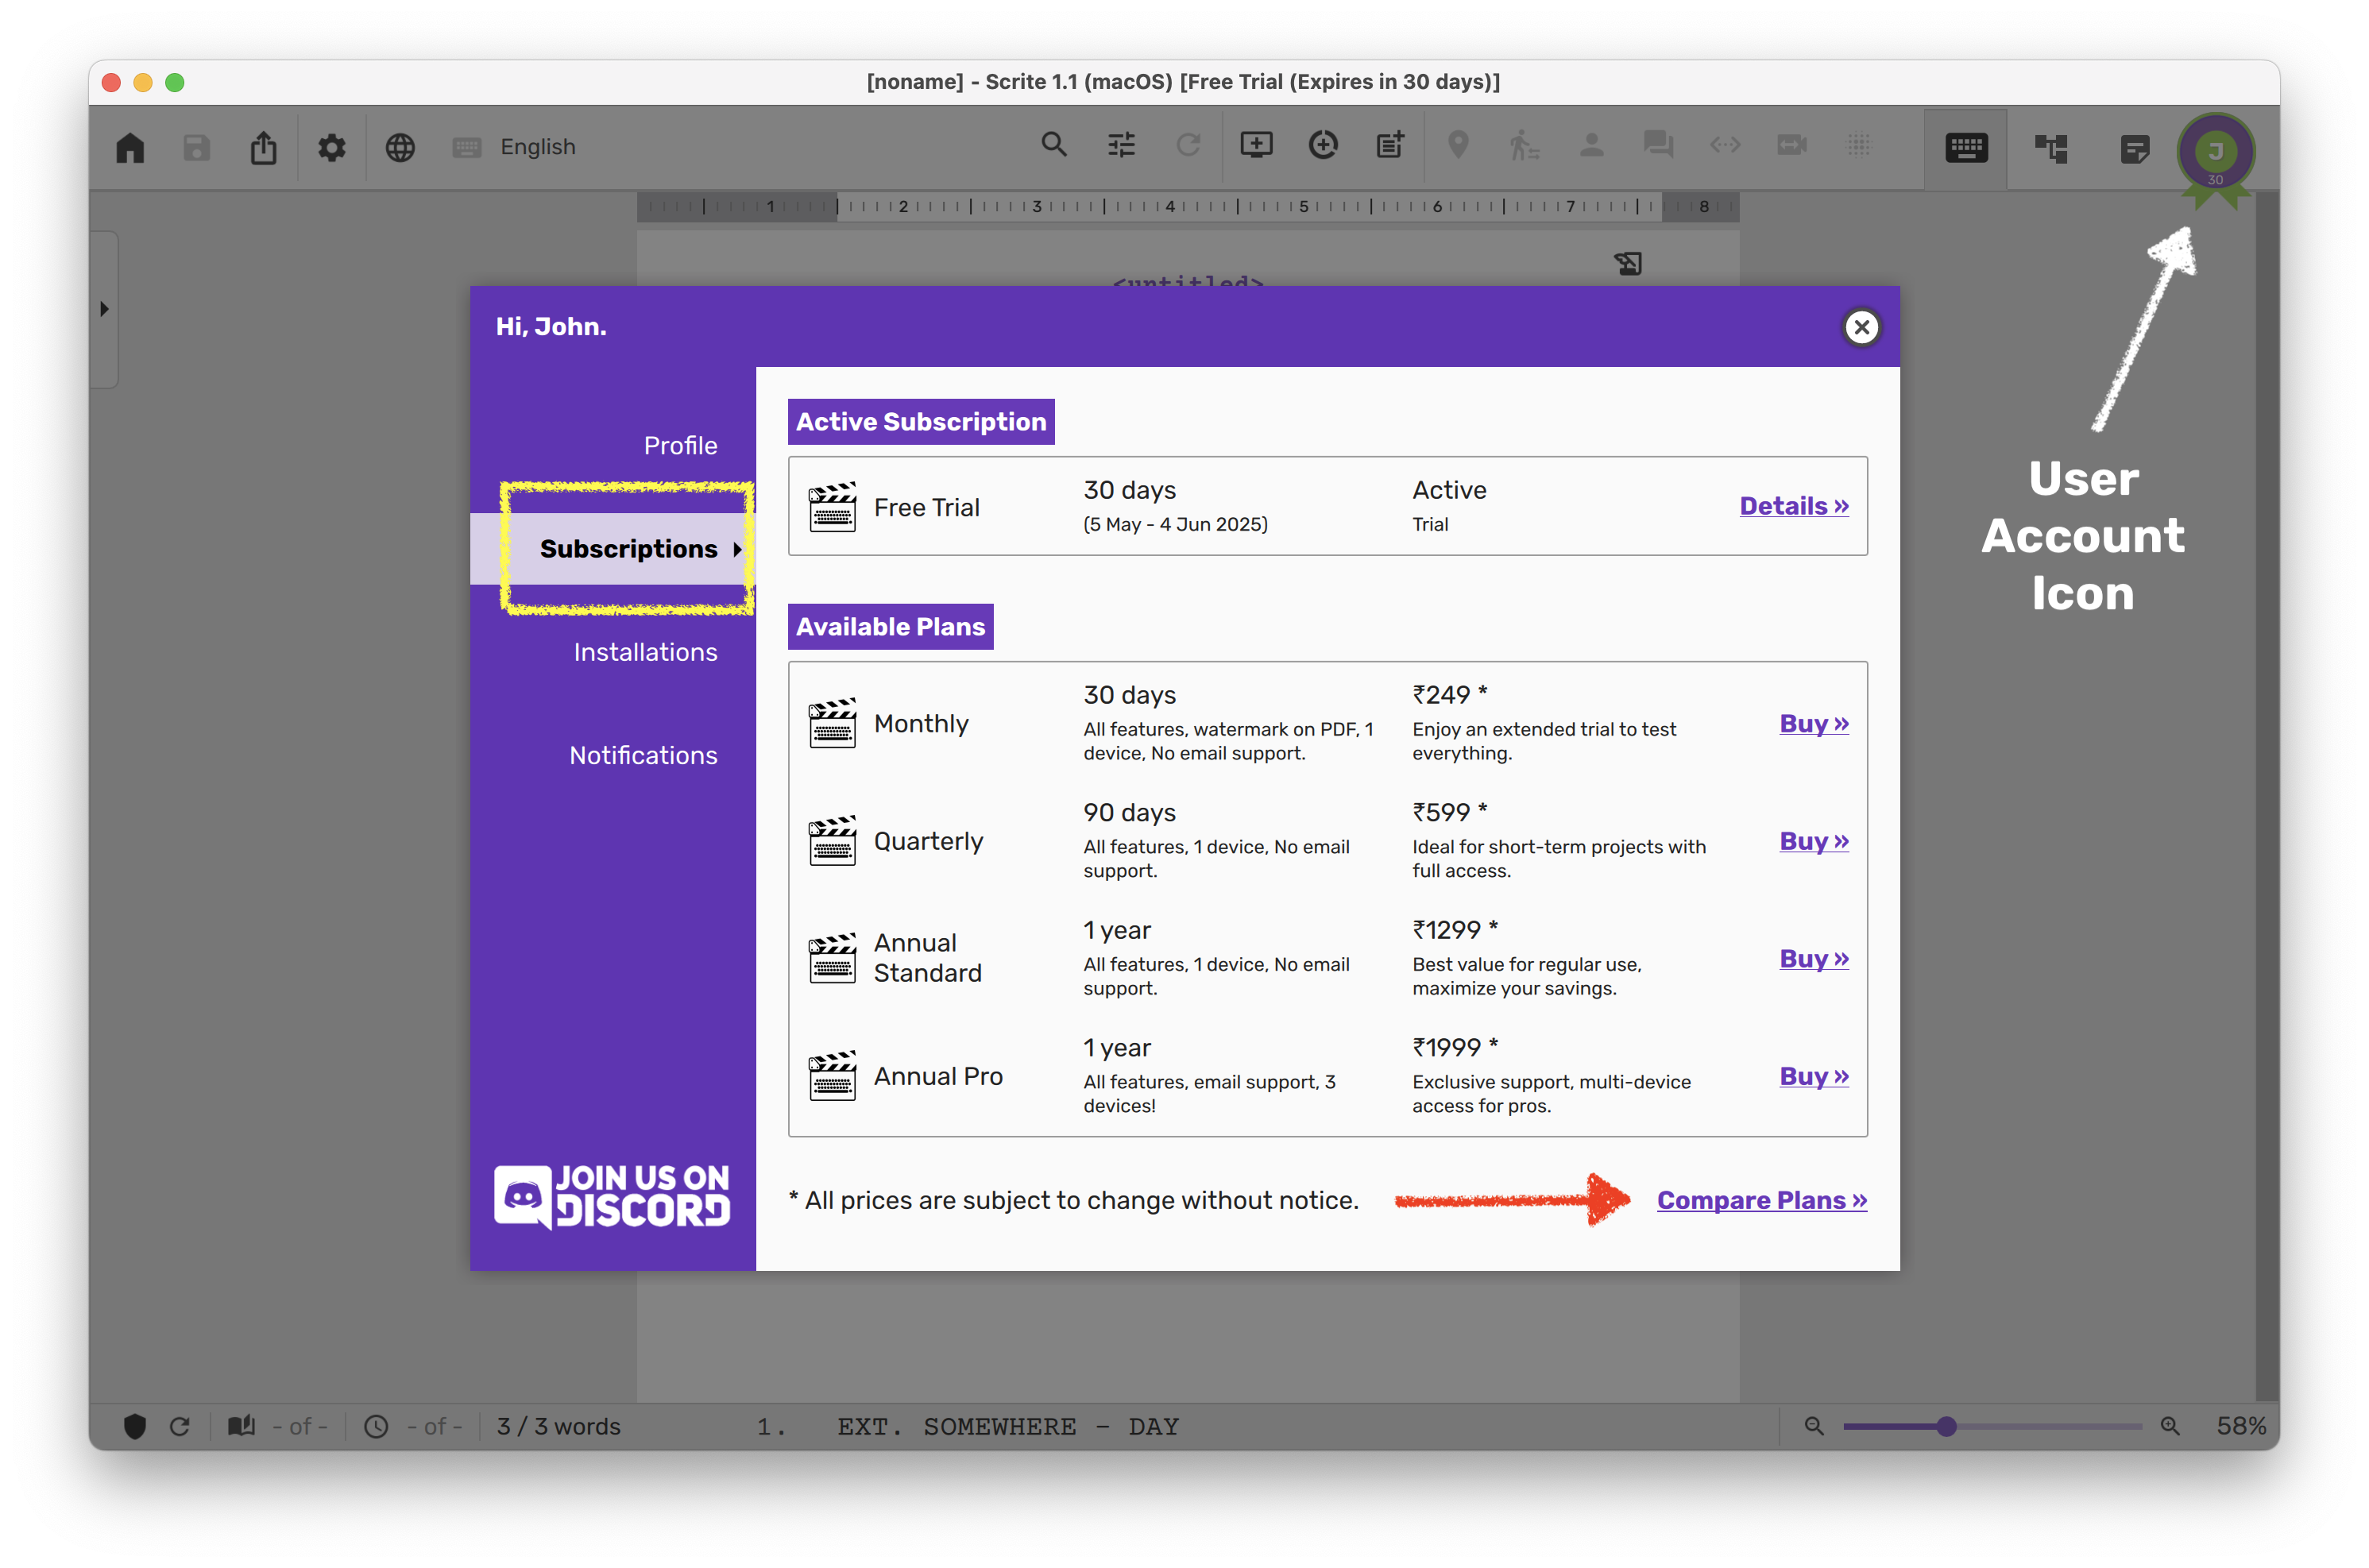The width and height of the screenshot is (2369, 1568).
Task: Click the add-to-screen plus monitor icon
Action: pos(1256,145)
